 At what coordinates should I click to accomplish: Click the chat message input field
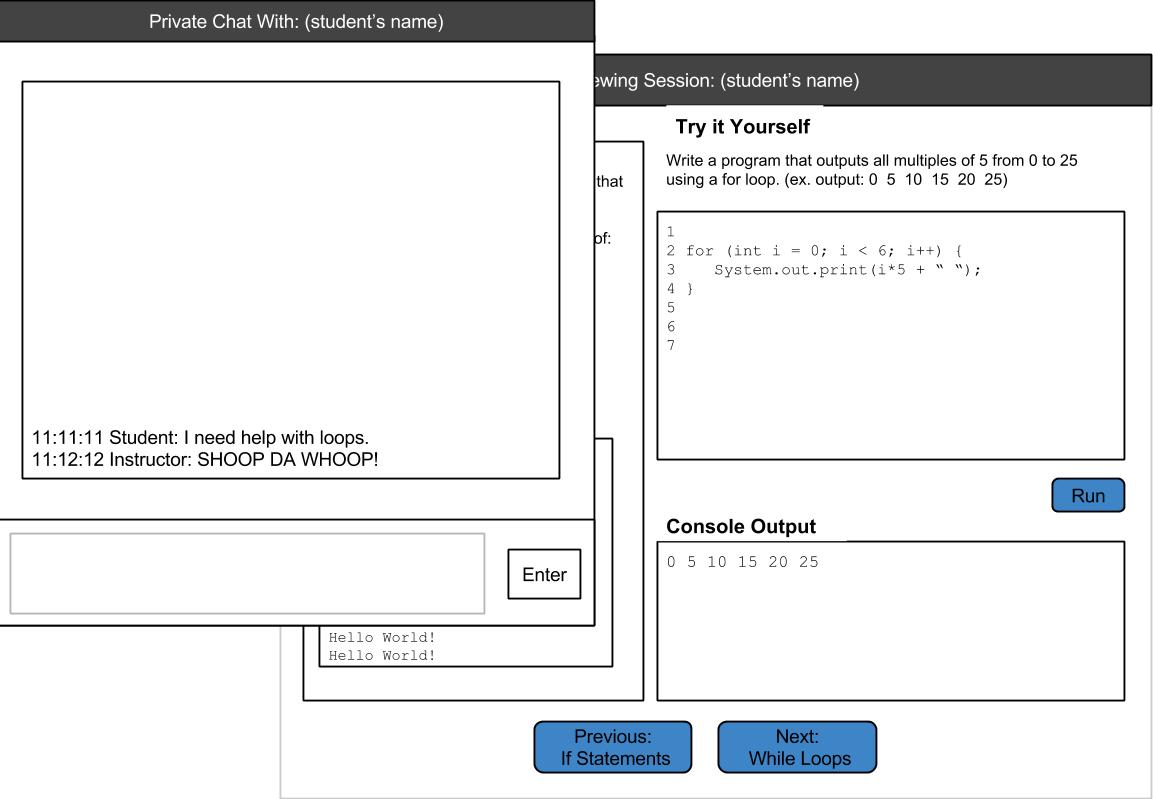247,573
